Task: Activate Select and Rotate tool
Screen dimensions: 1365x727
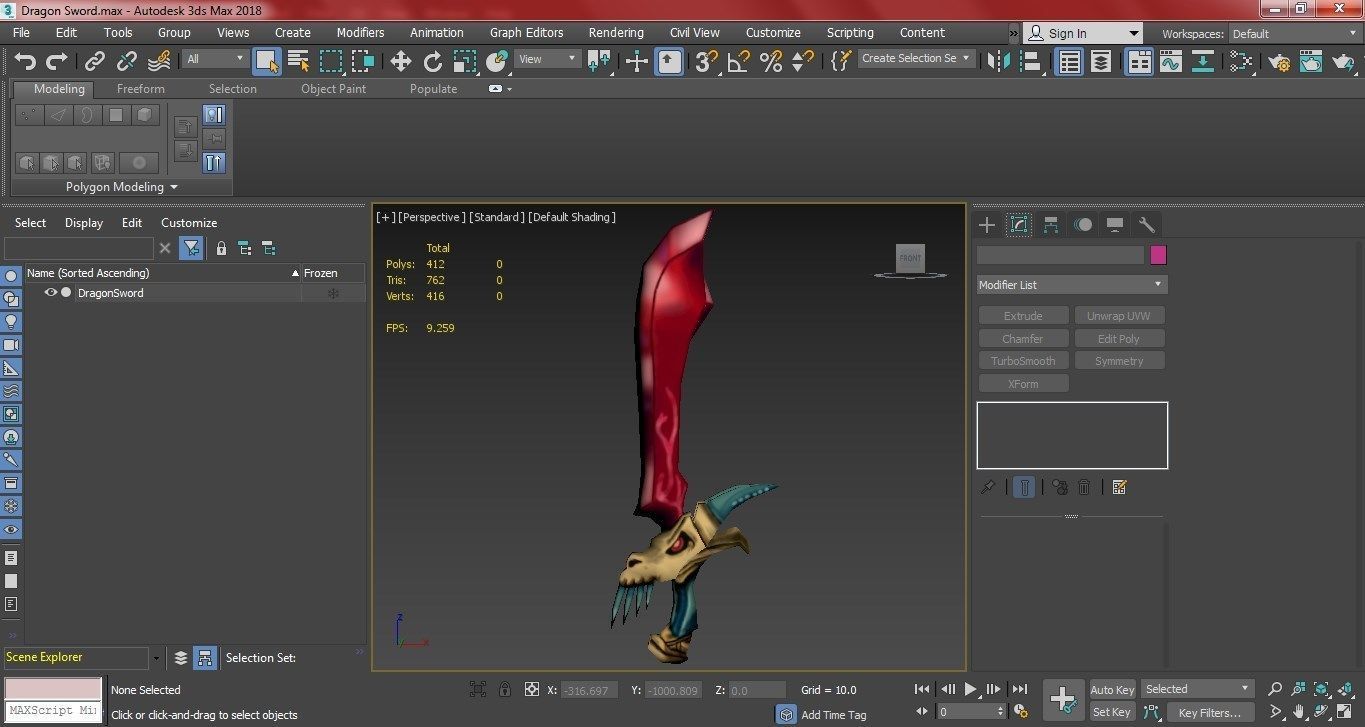Action: click(x=433, y=61)
